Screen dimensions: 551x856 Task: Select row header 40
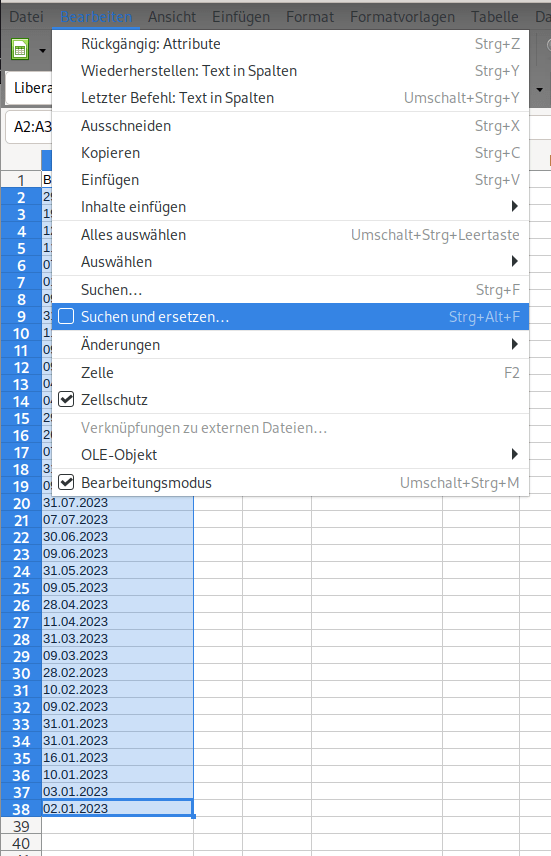21,843
